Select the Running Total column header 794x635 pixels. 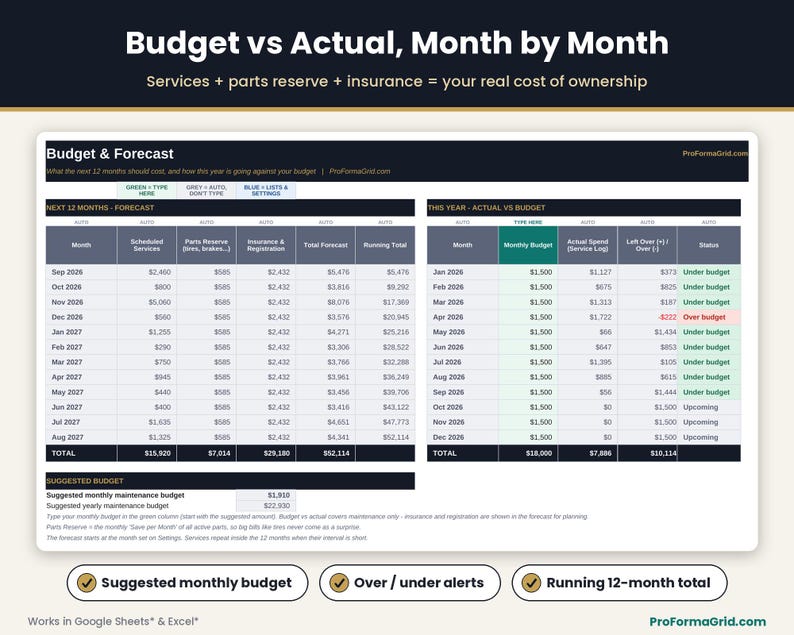(385, 245)
